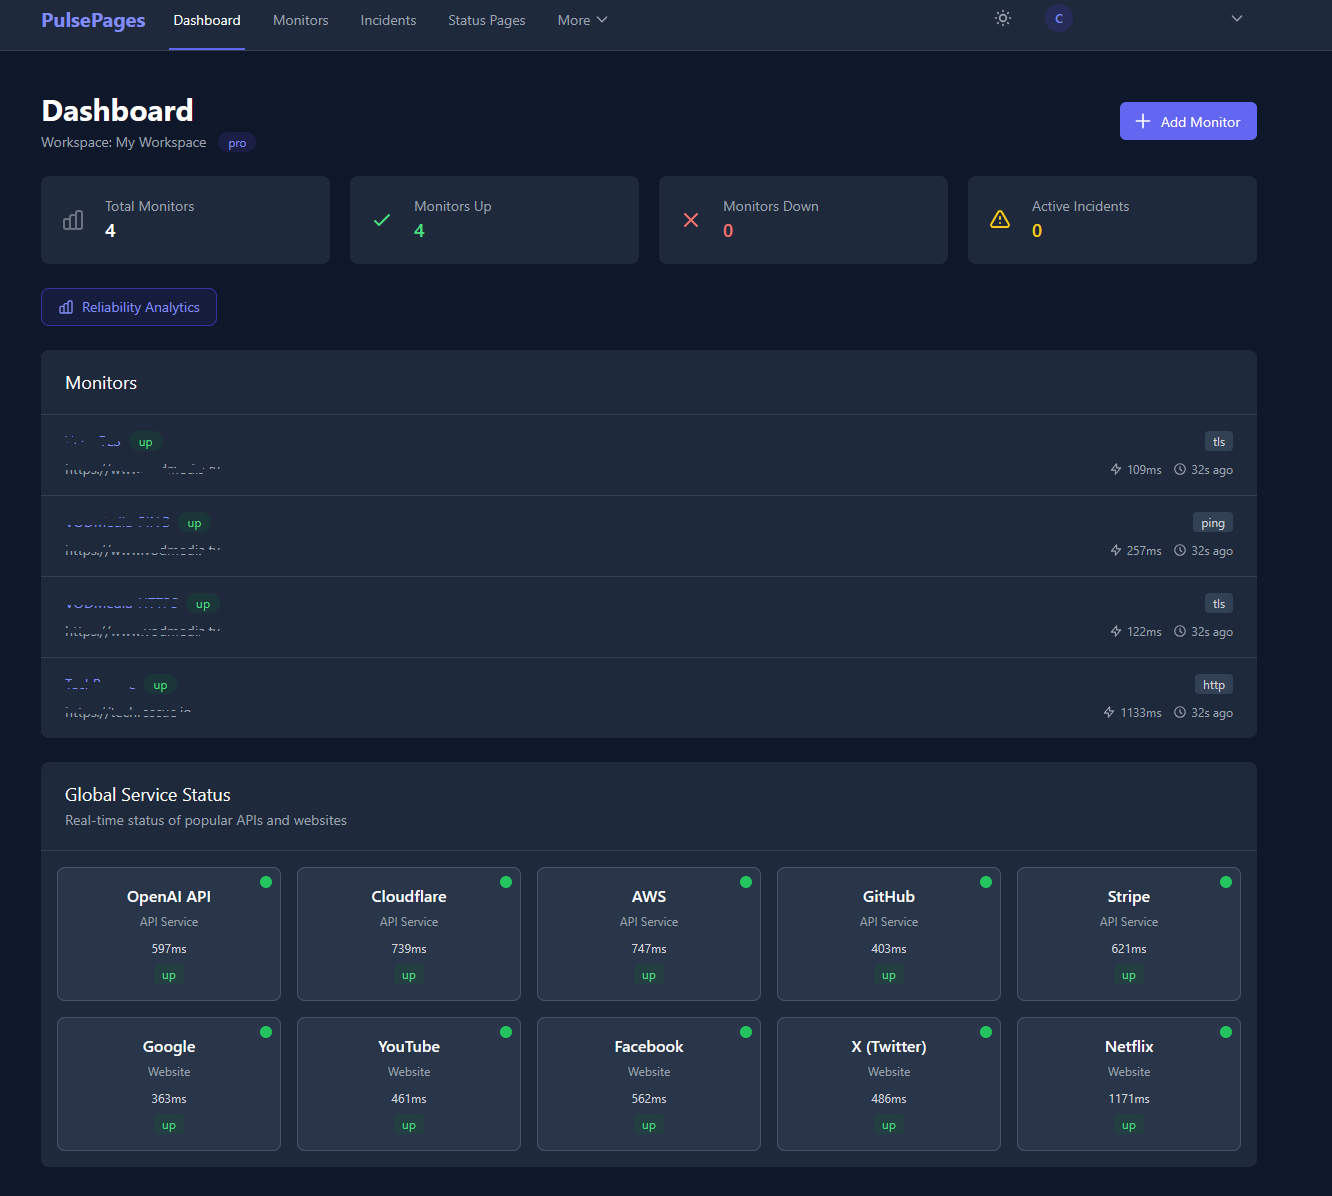Click the YouTube card title
The height and width of the screenshot is (1196, 1332).
pyautogui.click(x=409, y=1046)
